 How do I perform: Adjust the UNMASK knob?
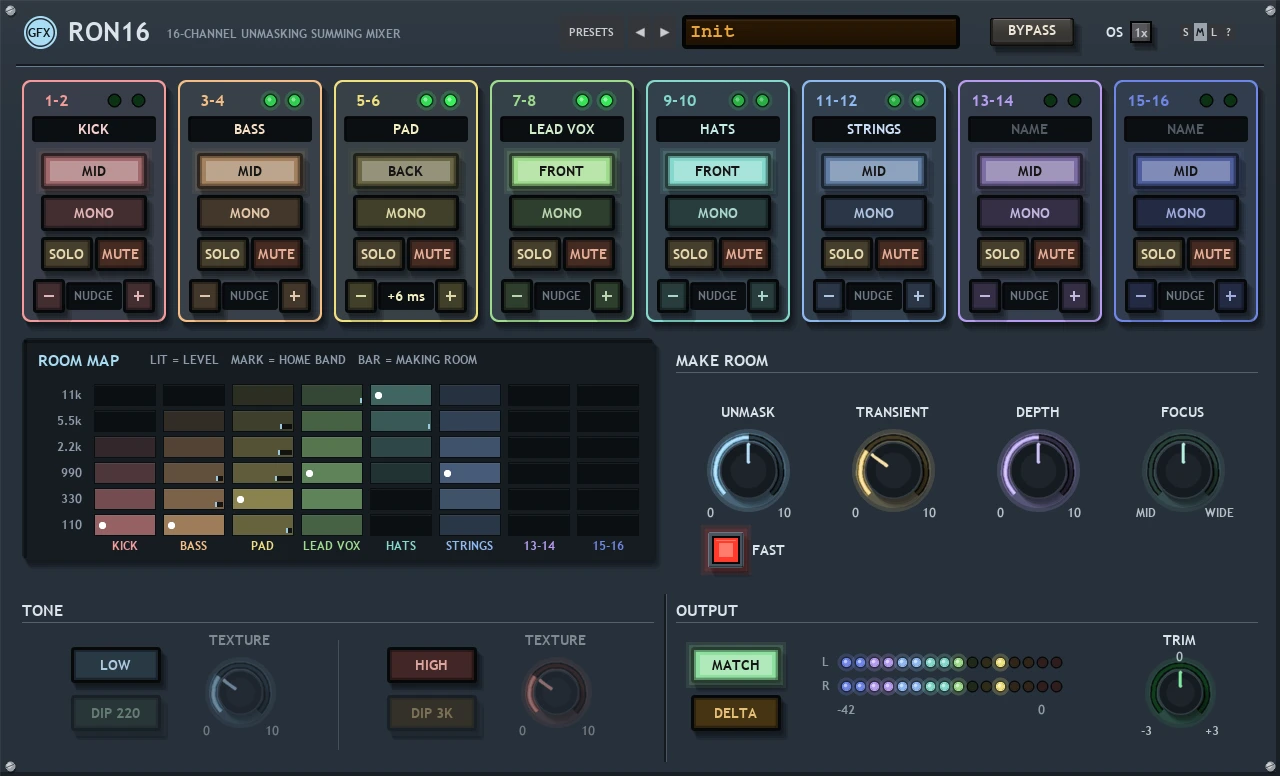point(748,469)
